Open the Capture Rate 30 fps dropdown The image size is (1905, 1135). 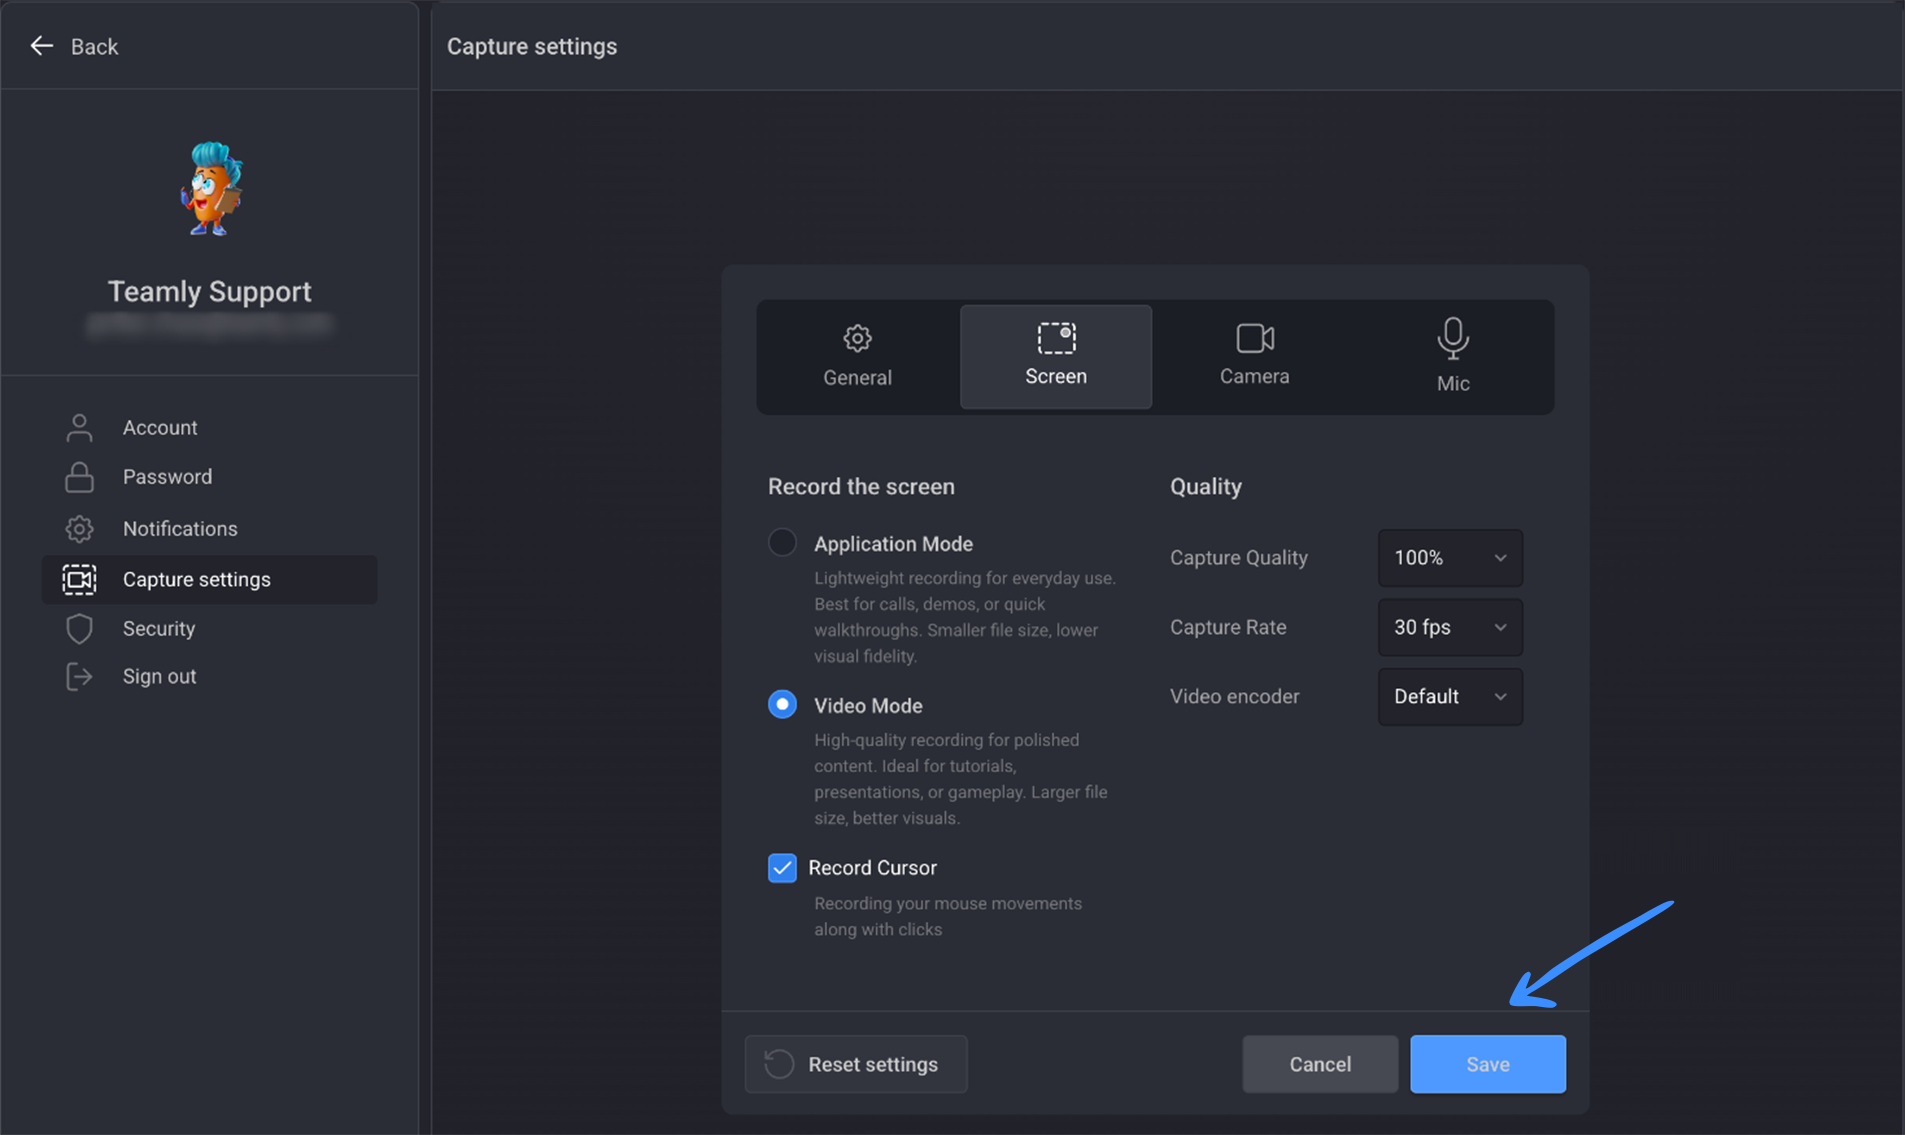(x=1450, y=627)
